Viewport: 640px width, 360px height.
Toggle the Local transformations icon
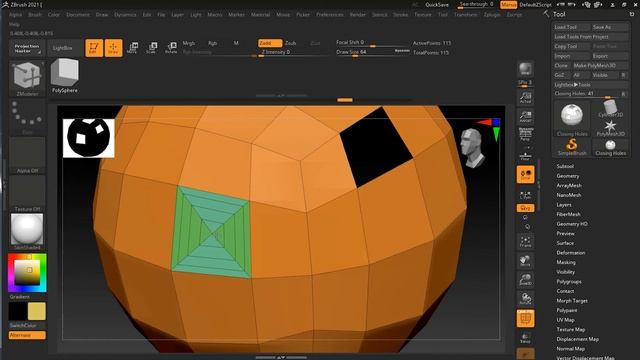525,175
